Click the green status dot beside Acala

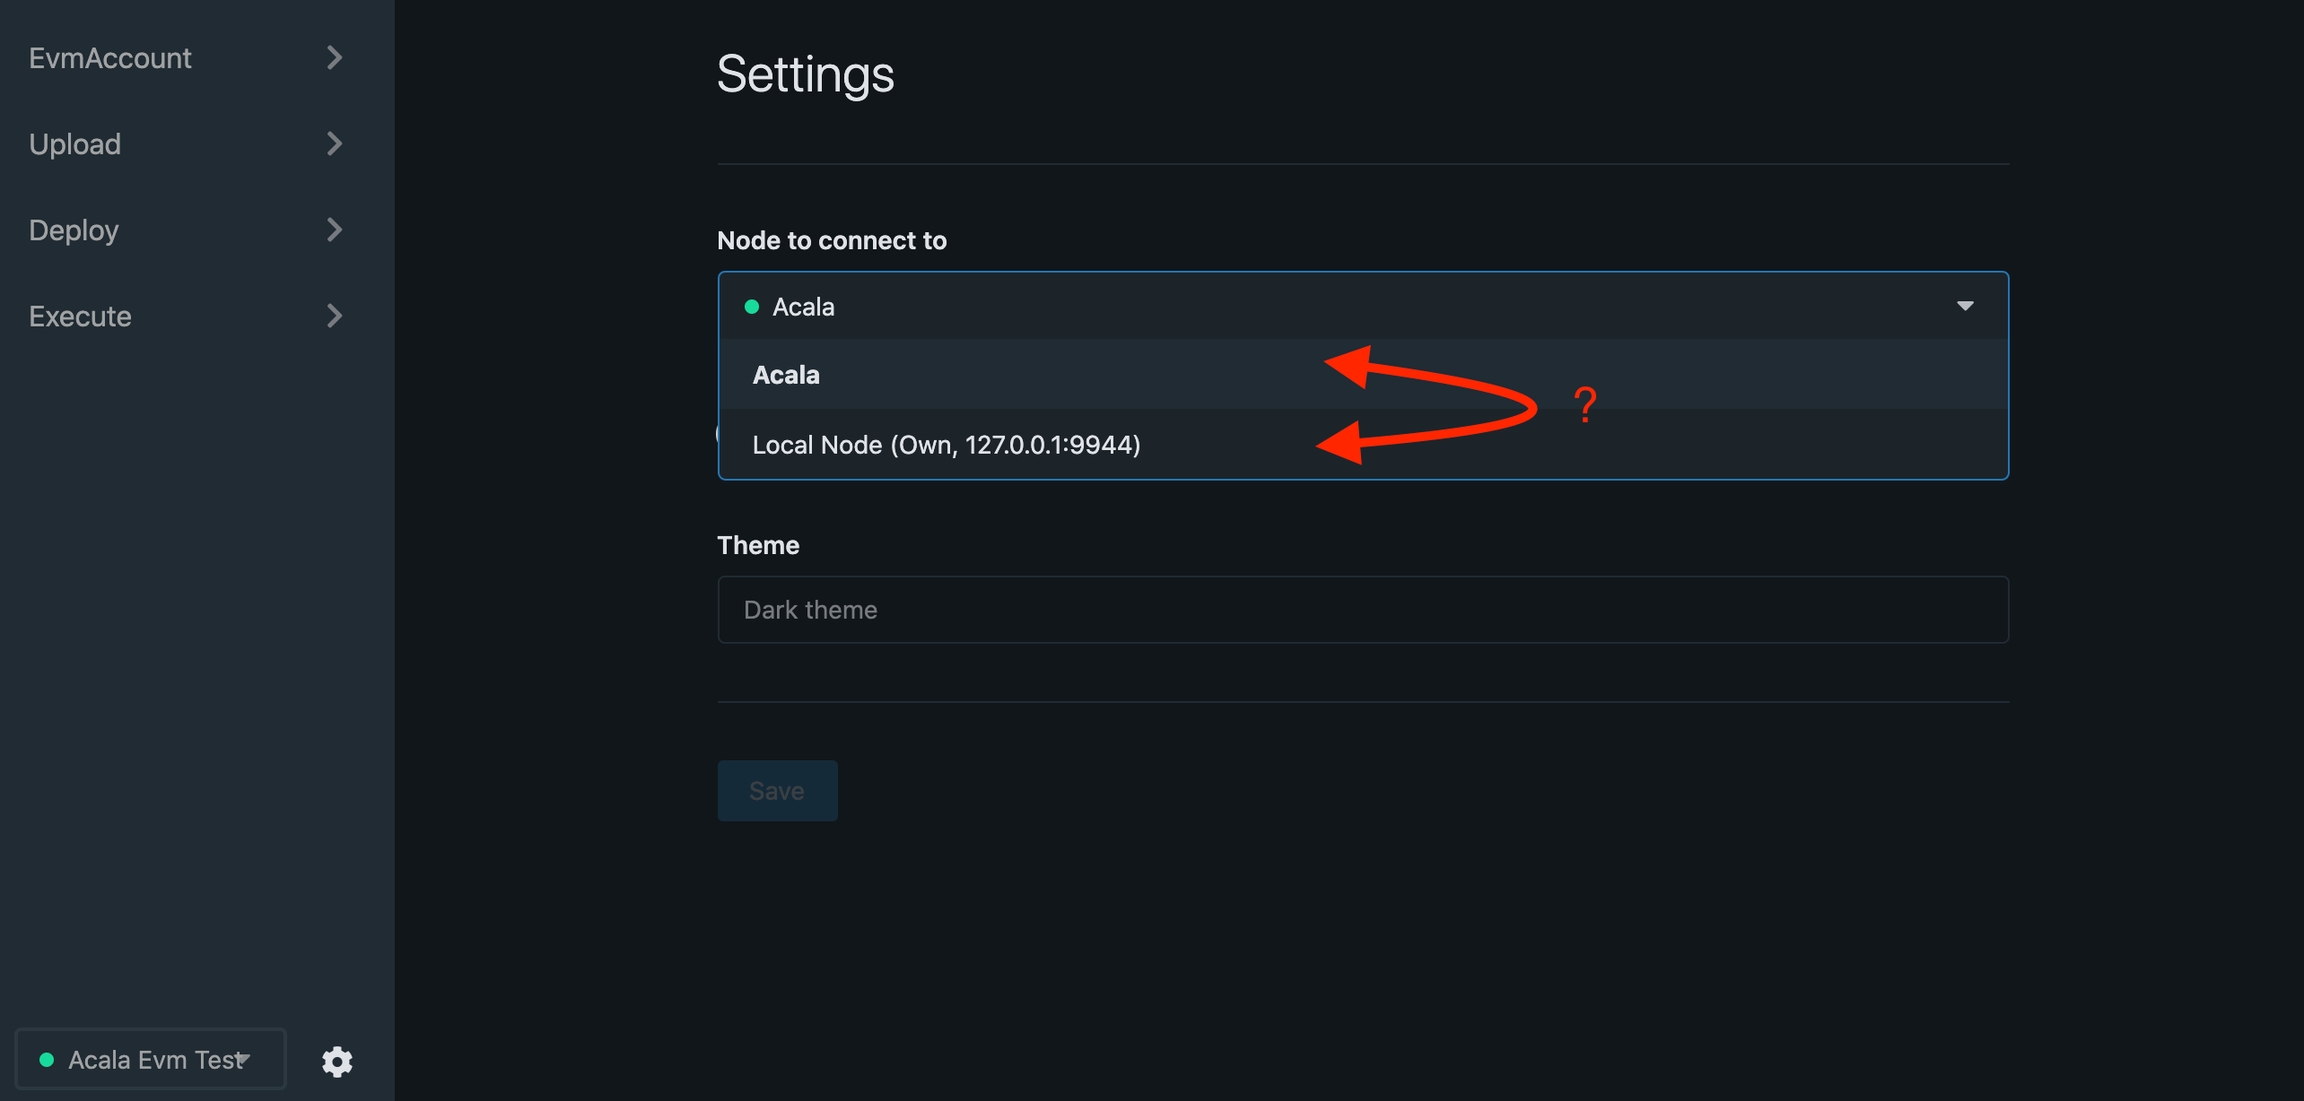(x=752, y=307)
